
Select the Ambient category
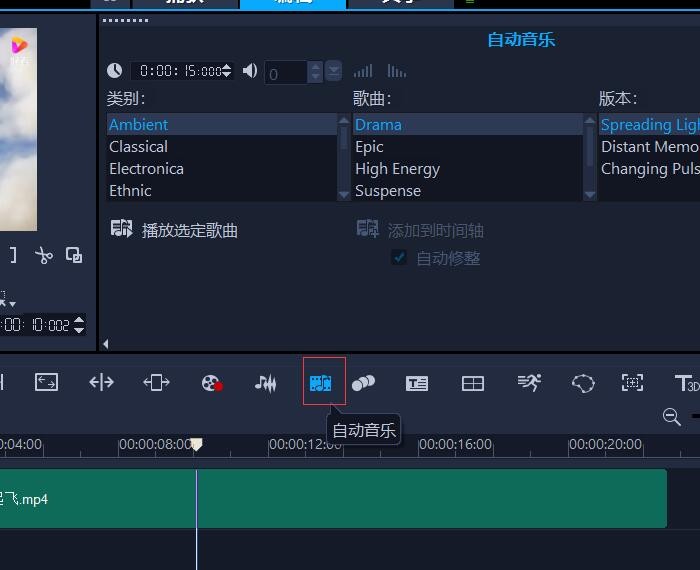tap(222, 124)
